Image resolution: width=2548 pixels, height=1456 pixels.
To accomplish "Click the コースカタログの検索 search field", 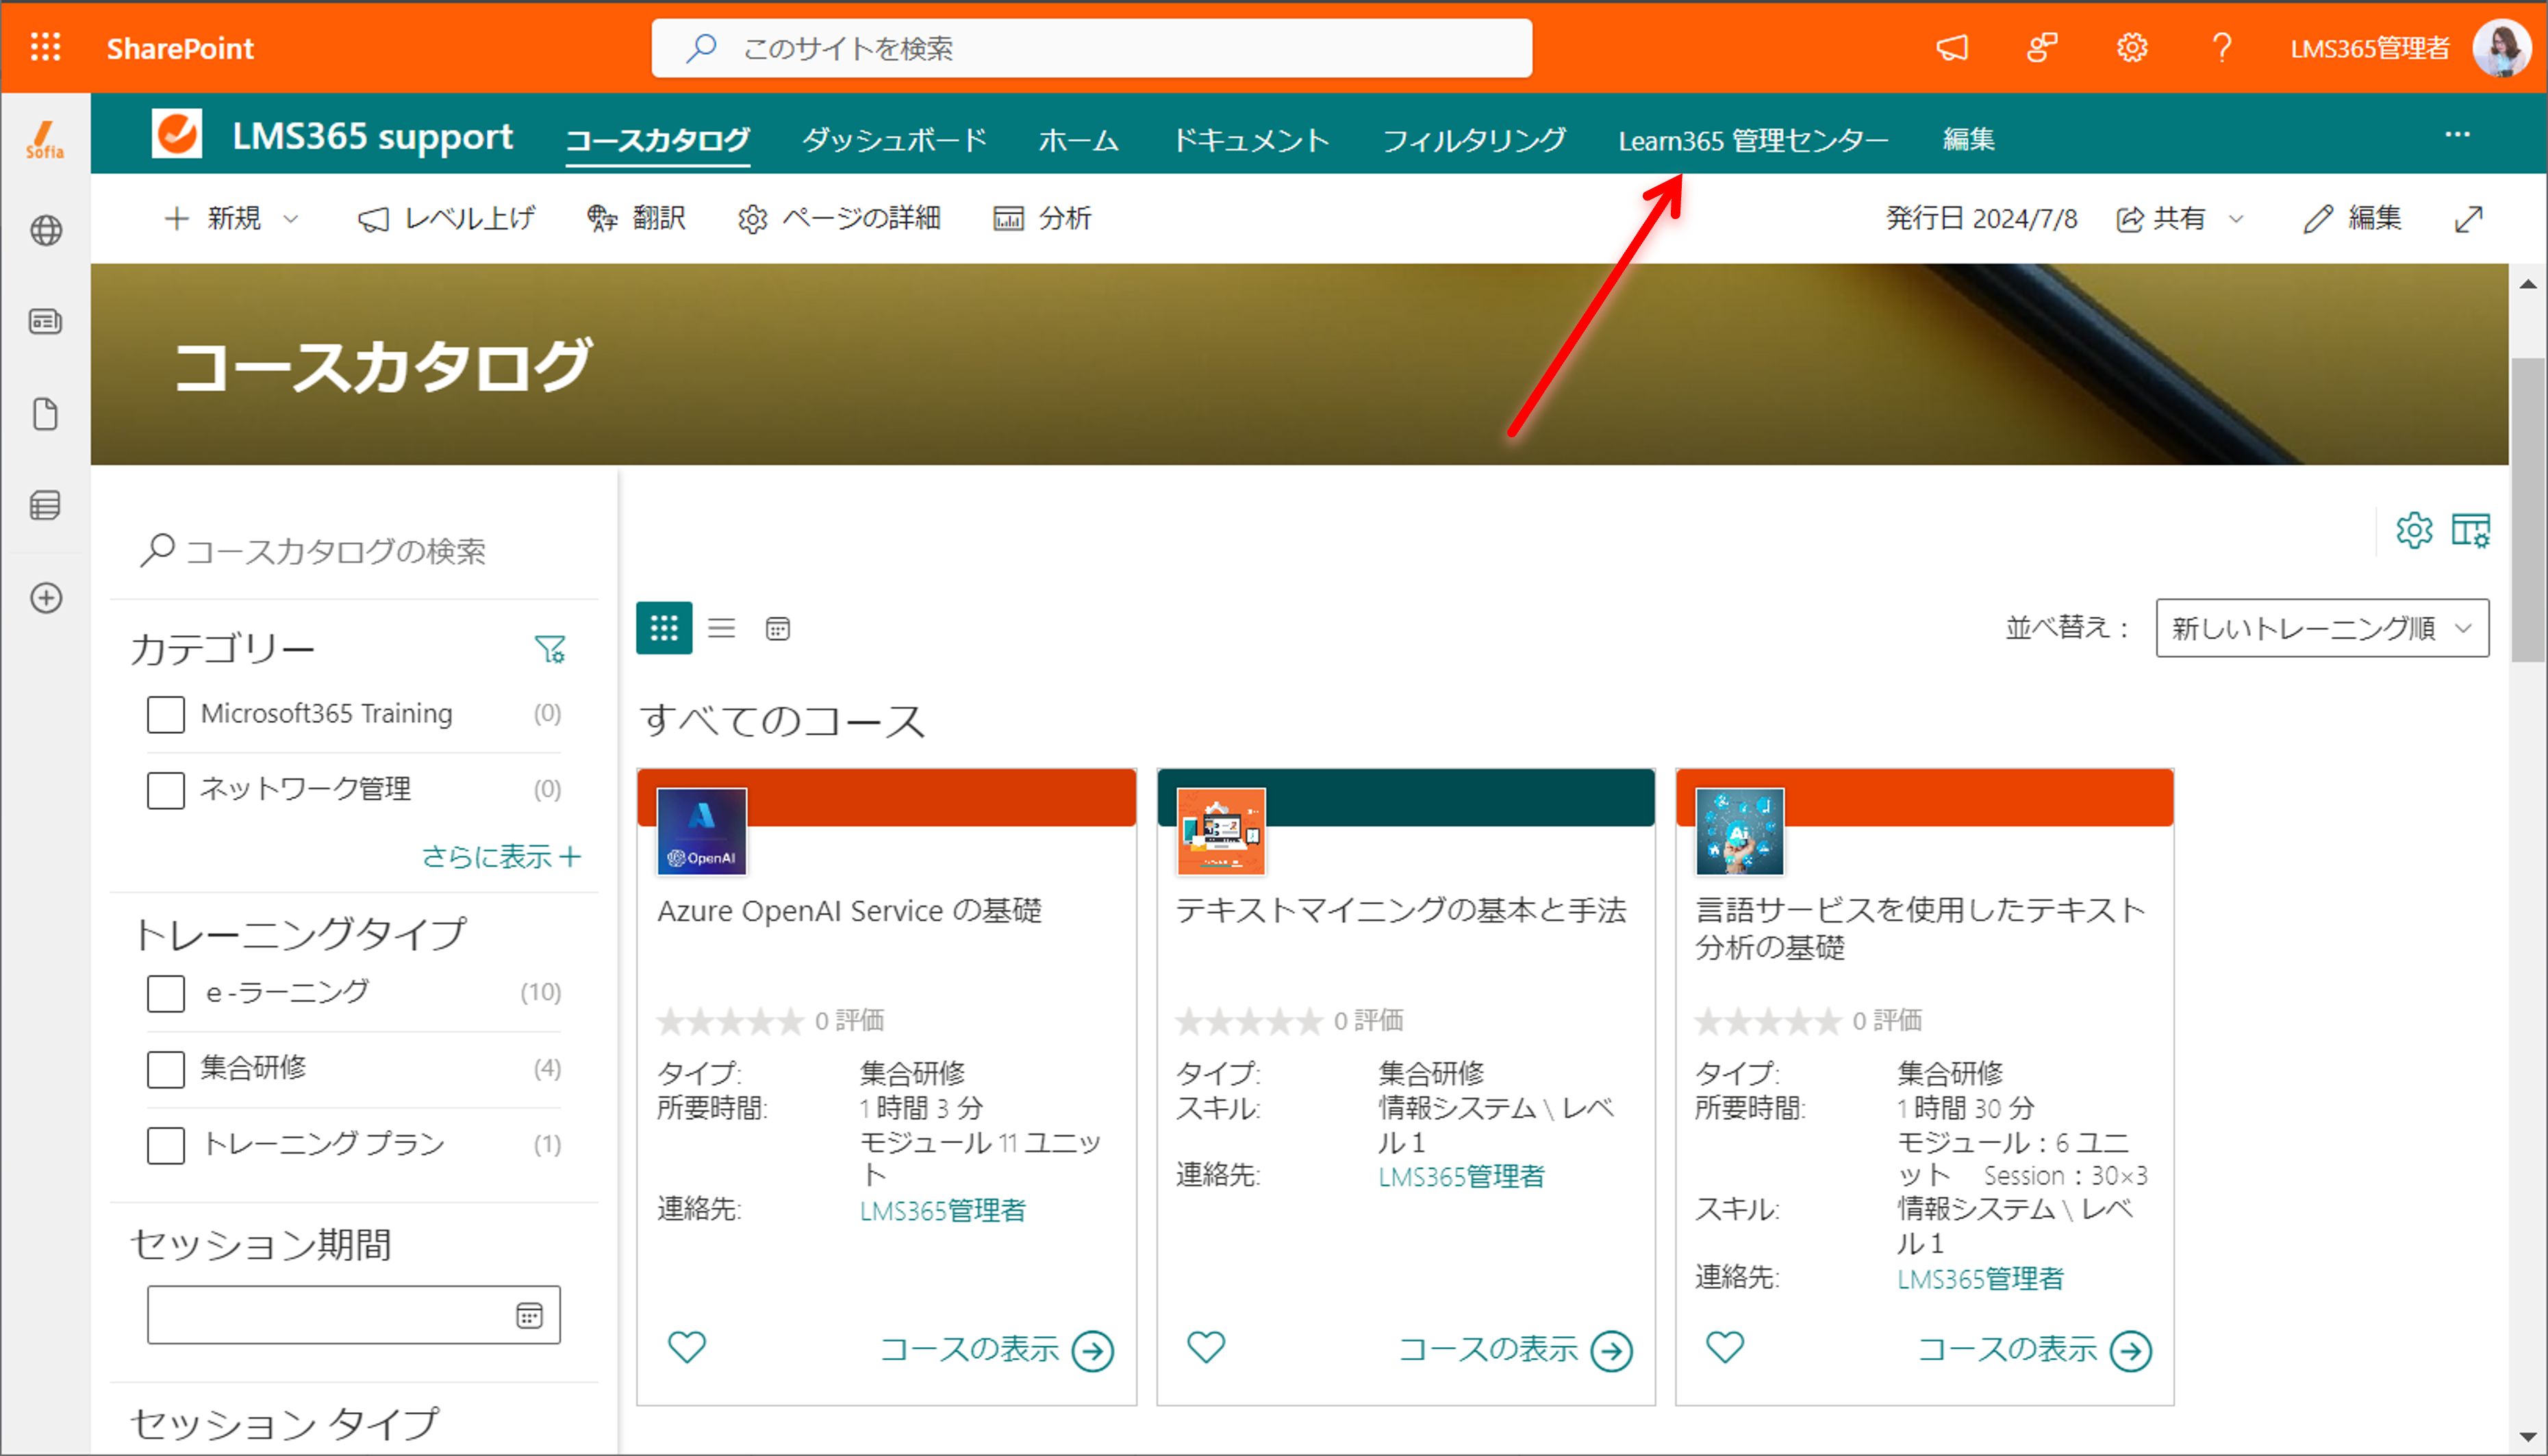I will 355,550.
